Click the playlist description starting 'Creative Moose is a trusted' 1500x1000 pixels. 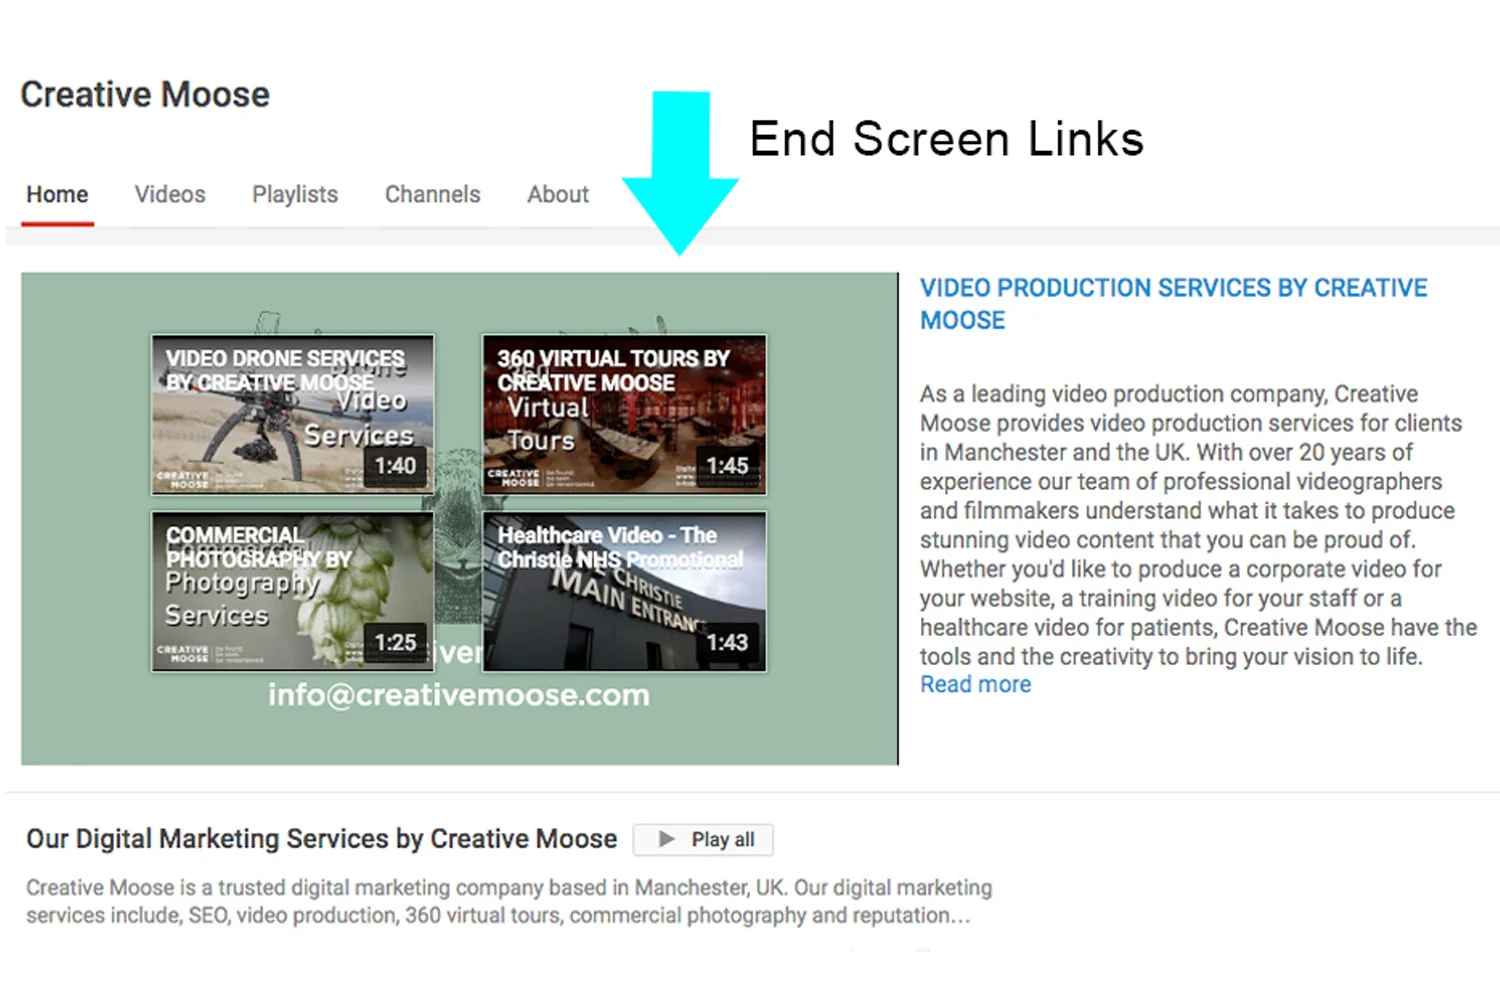tap(509, 901)
